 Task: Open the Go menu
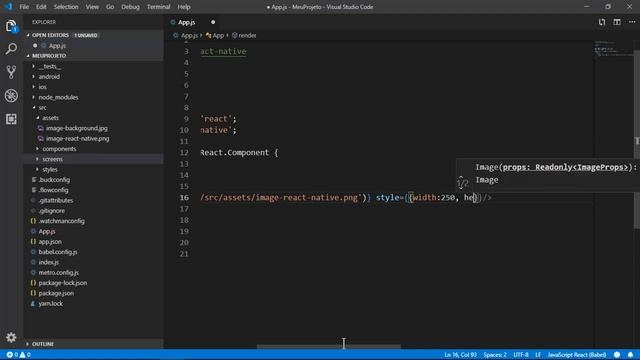[110, 7]
